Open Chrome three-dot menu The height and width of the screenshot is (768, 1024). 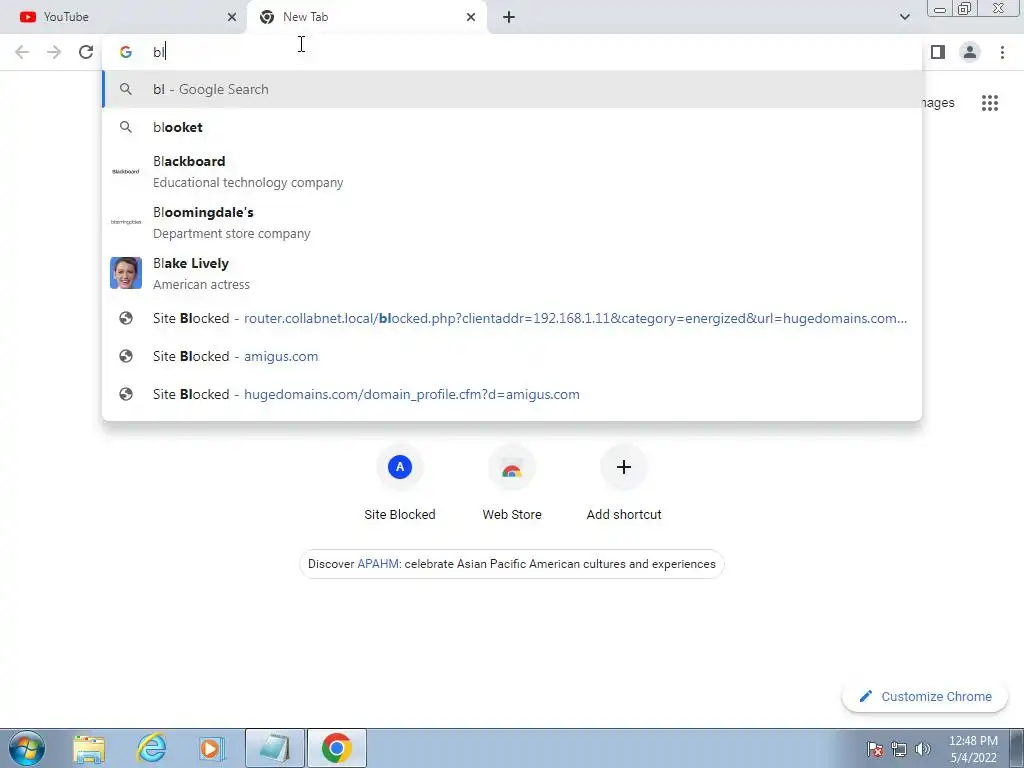tap(1002, 52)
